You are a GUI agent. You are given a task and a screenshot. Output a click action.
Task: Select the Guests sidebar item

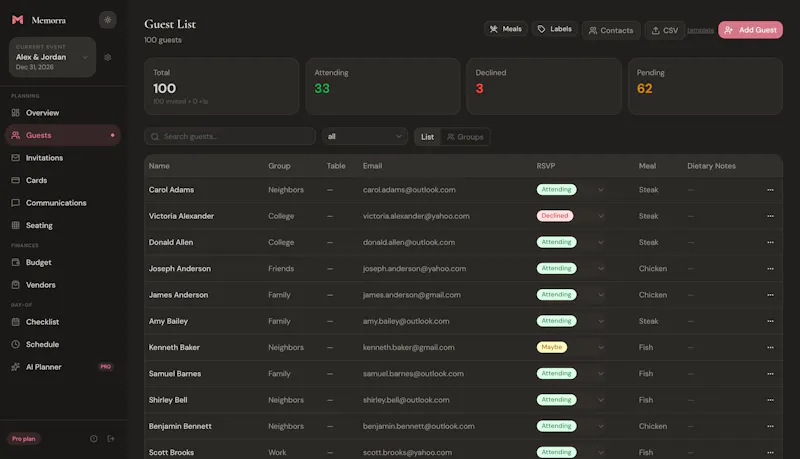point(62,135)
